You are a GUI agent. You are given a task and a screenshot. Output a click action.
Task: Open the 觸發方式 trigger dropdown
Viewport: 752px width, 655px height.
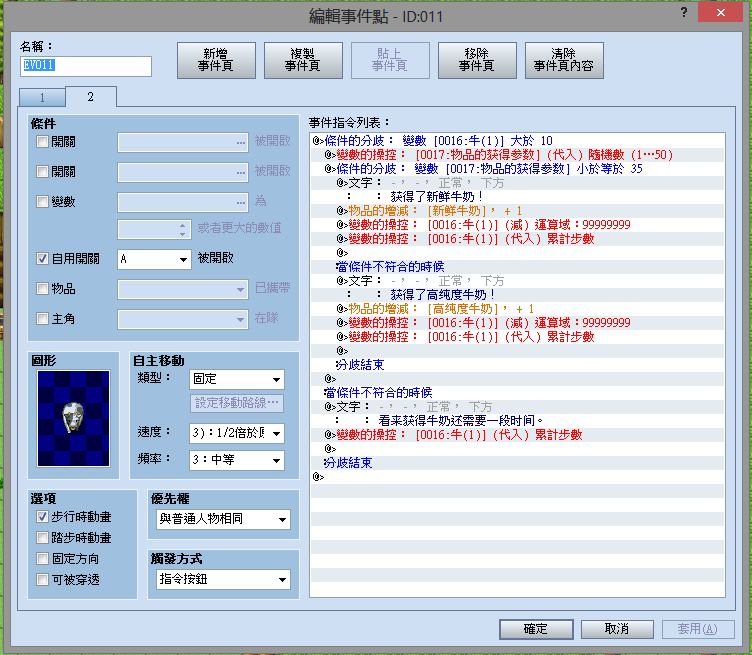(x=223, y=579)
